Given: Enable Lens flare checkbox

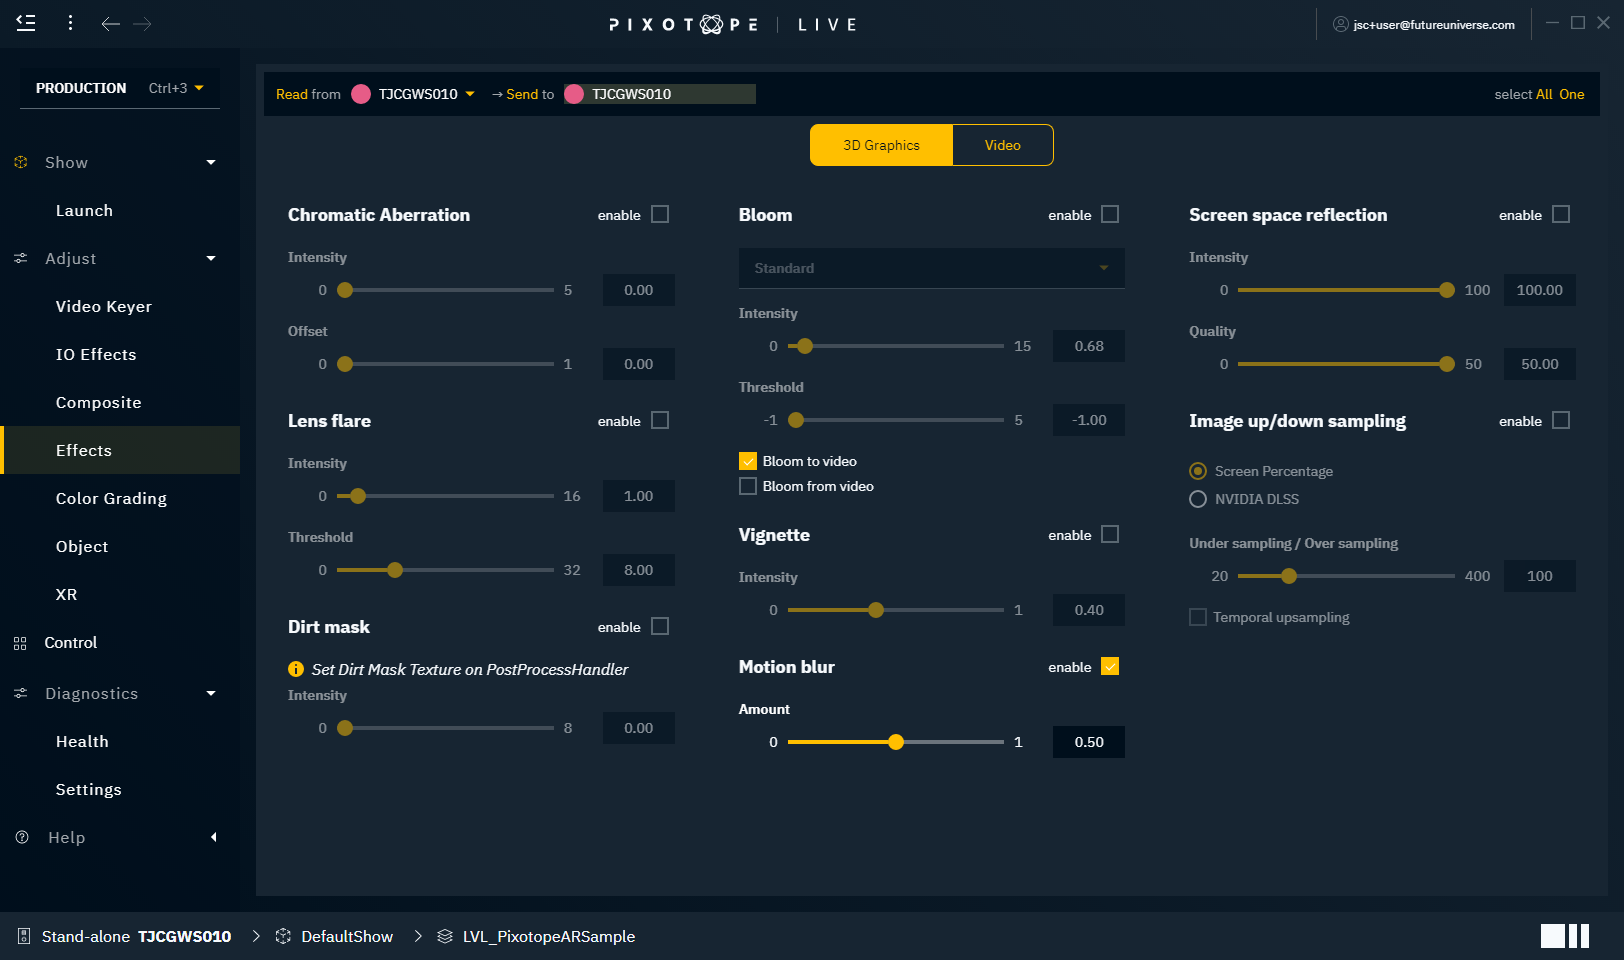Looking at the screenshot, I should click(660, 420).
